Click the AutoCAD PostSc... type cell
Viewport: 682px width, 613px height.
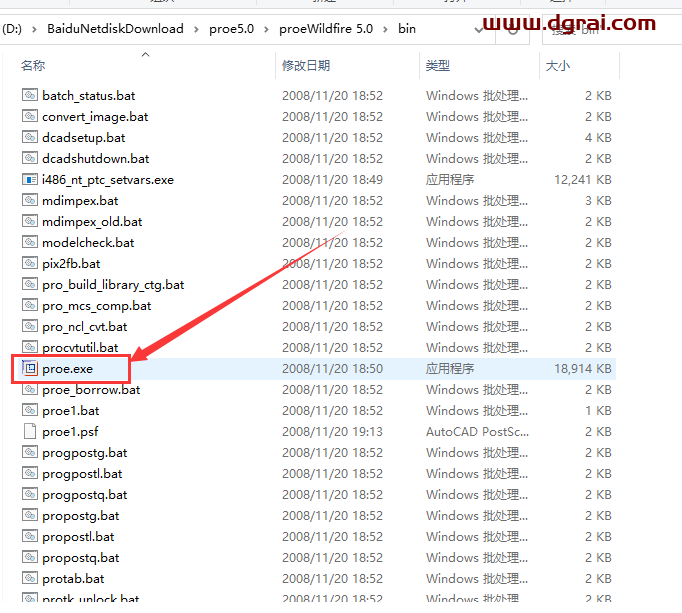pyautogui.click(x=477, y=432)
